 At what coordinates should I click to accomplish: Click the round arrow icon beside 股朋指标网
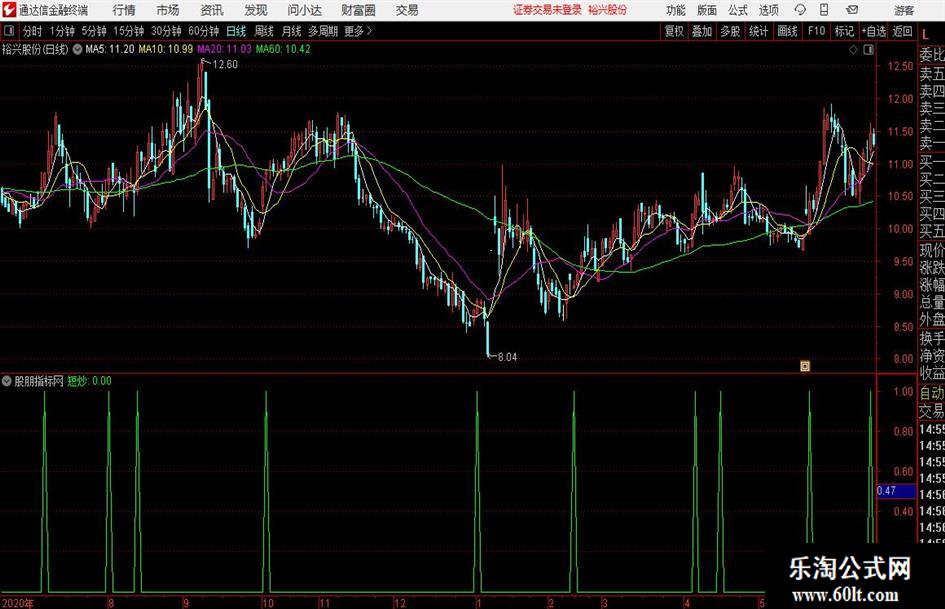[x=7, y=381]
